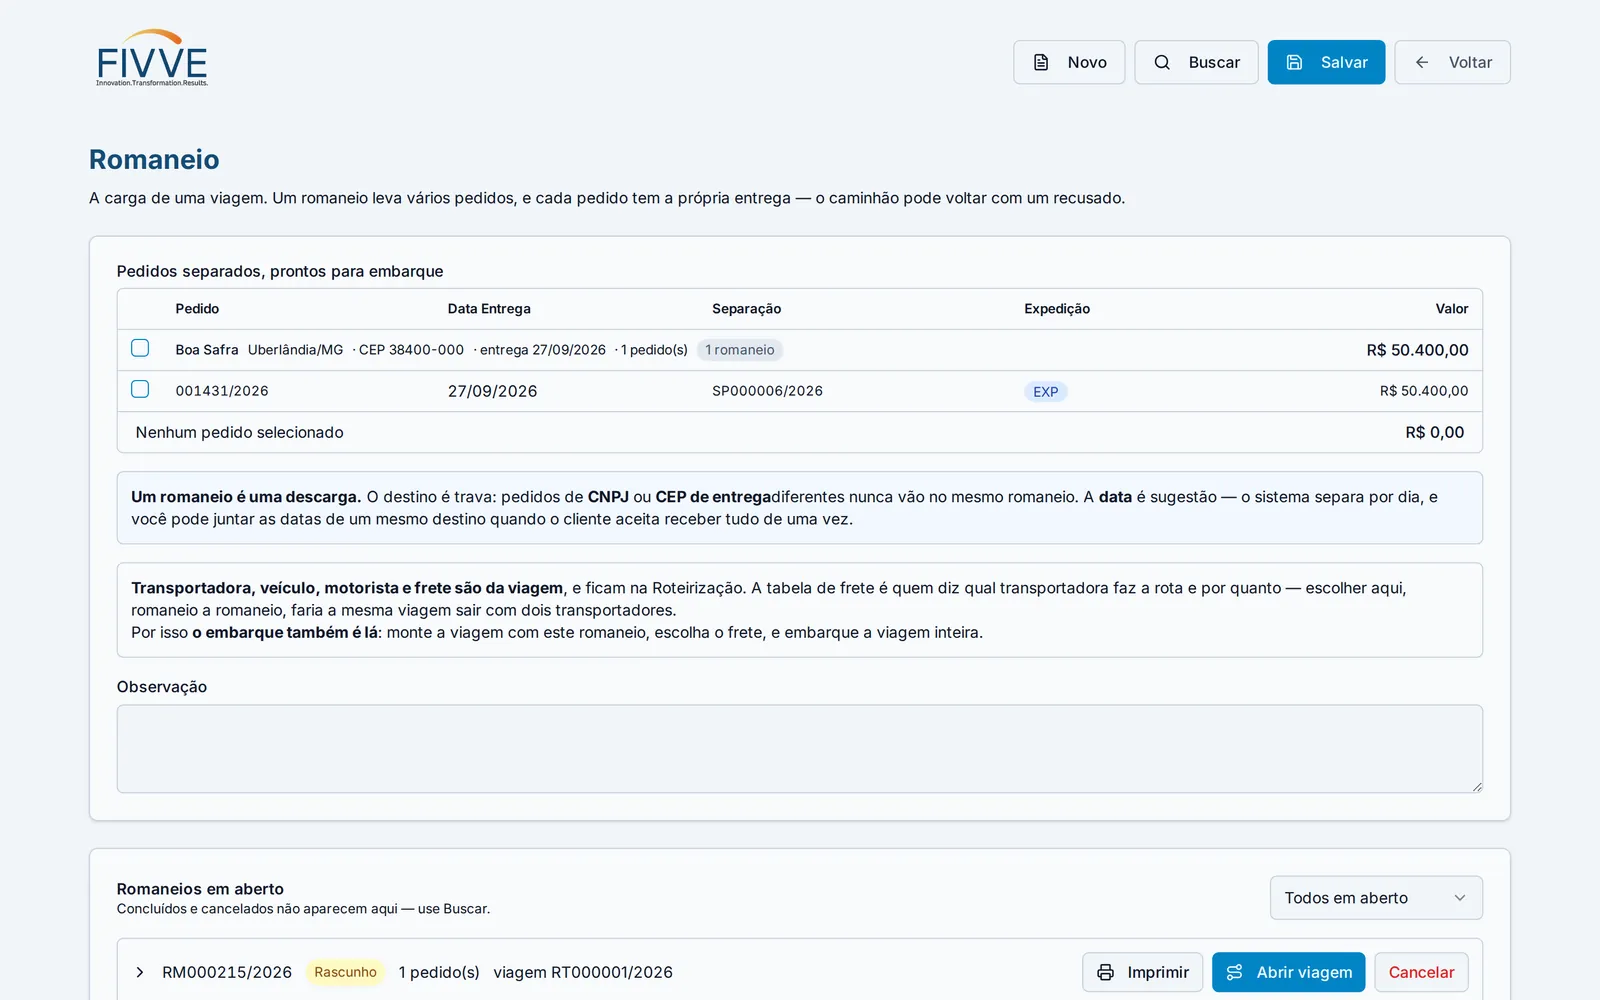Image resolution: width=1600 pixels, height=1000 pixels.
Task: Click the Data Entrega column header
Action: [x=489, y=309]
